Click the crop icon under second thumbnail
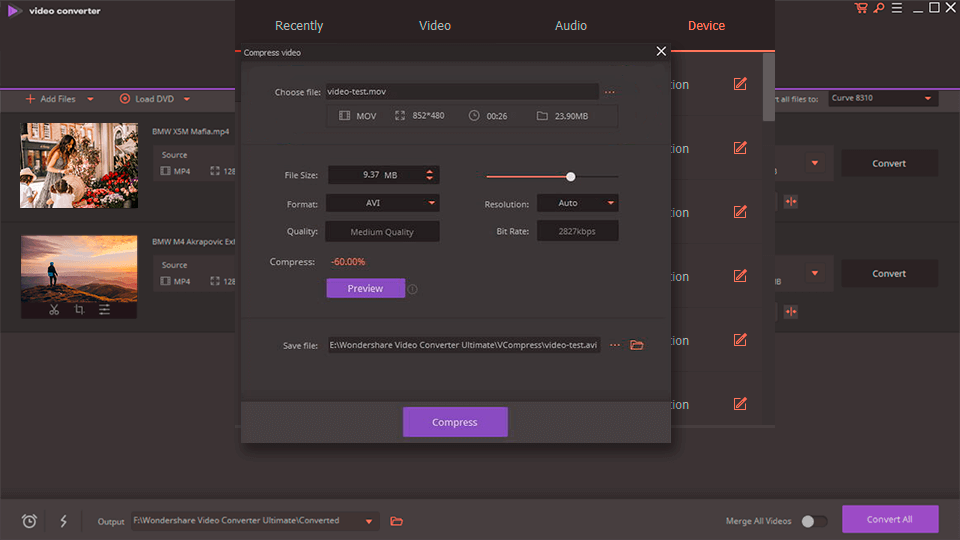 [x=79, y=310]
